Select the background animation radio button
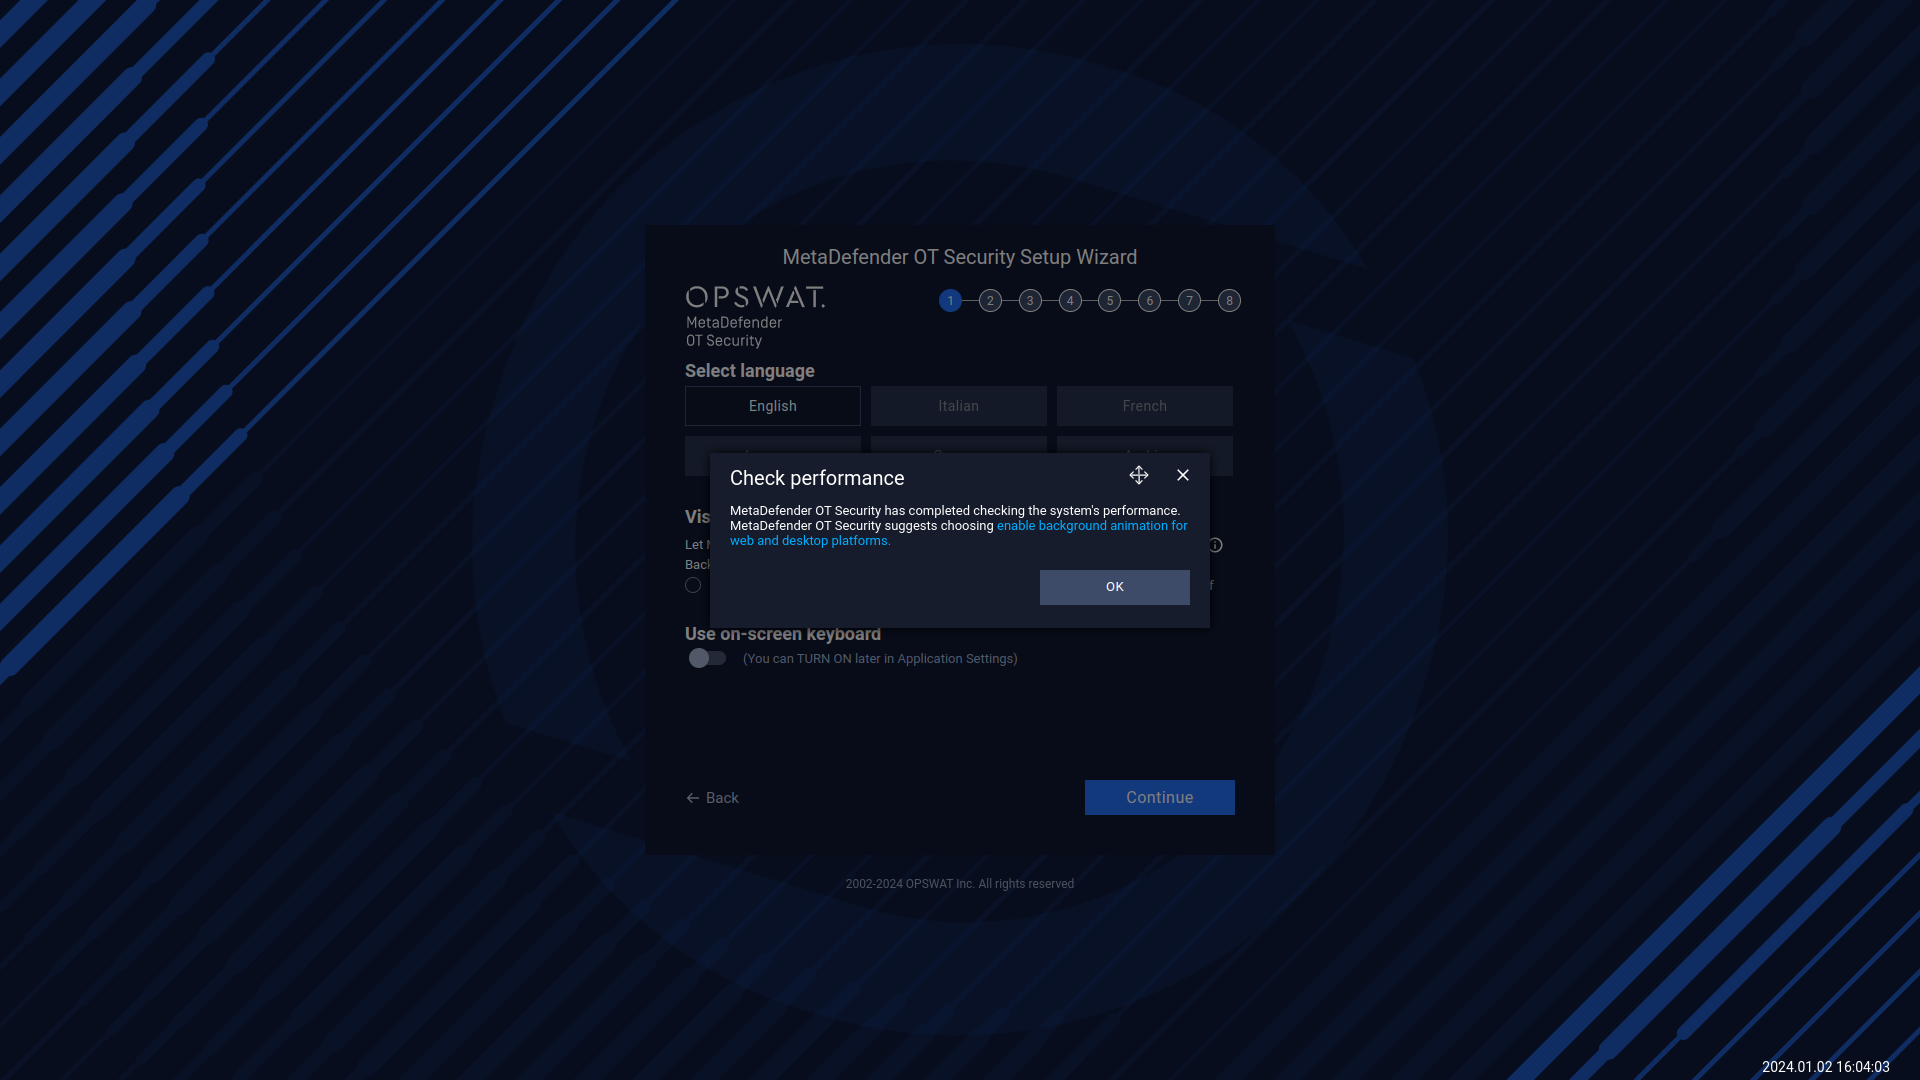 [x=693, y=585]
